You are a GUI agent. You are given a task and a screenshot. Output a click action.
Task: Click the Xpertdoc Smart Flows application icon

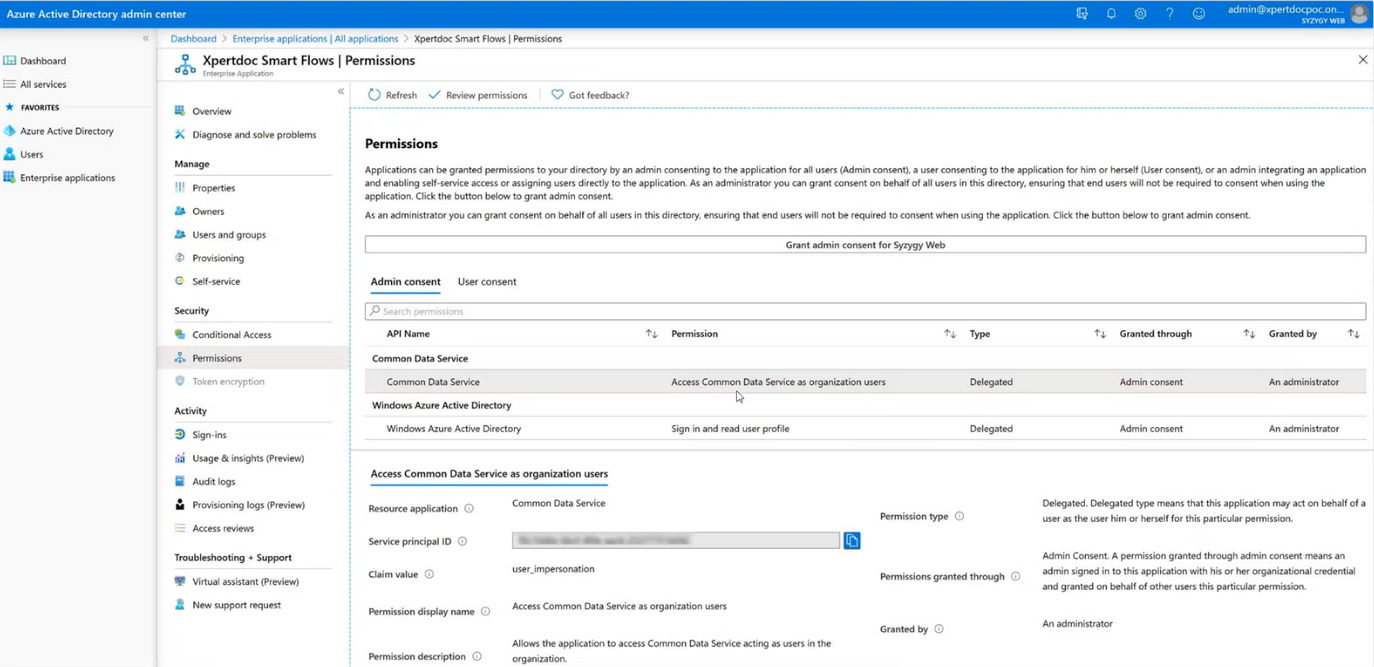coord(185,65)
